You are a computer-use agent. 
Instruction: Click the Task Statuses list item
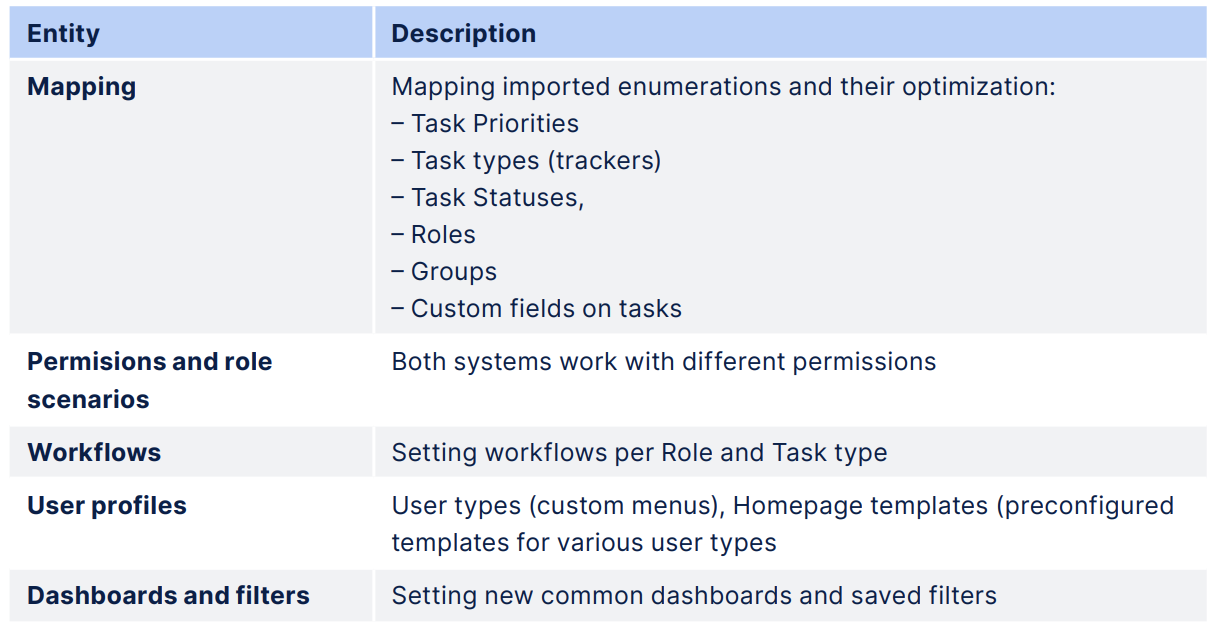tap(497, 198)
